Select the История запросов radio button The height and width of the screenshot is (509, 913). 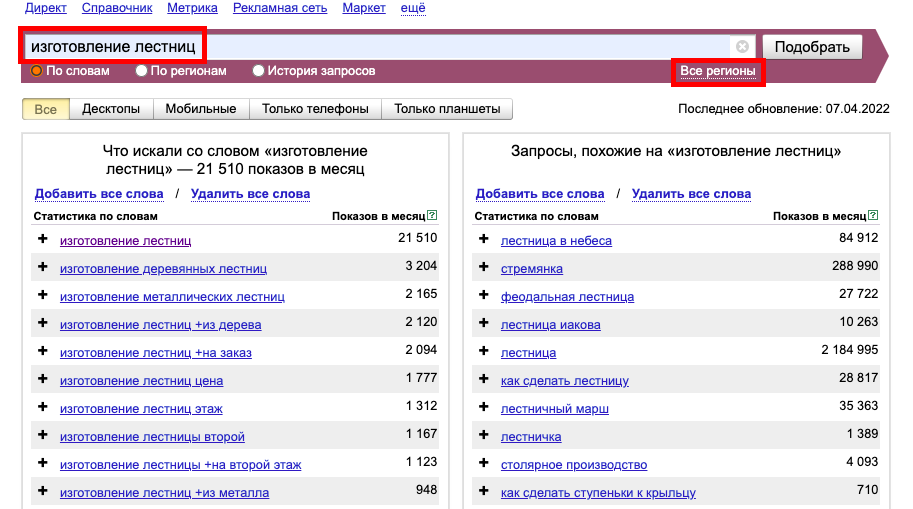pyautogui.click(x=259, y=71)
